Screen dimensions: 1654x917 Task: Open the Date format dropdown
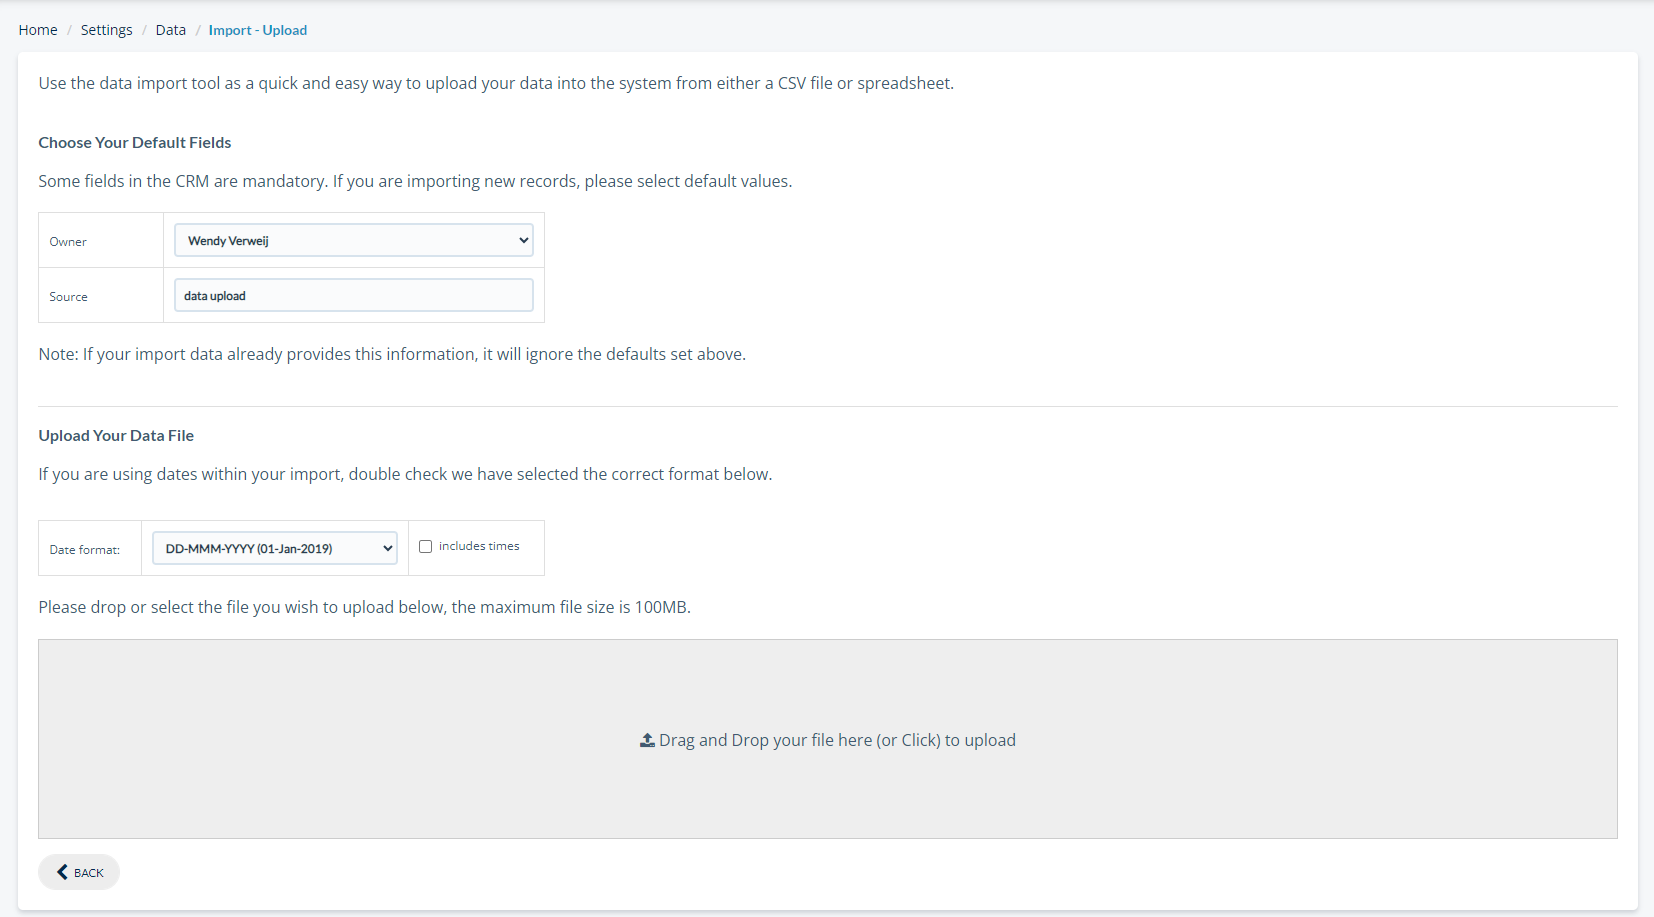click(275, 548)
